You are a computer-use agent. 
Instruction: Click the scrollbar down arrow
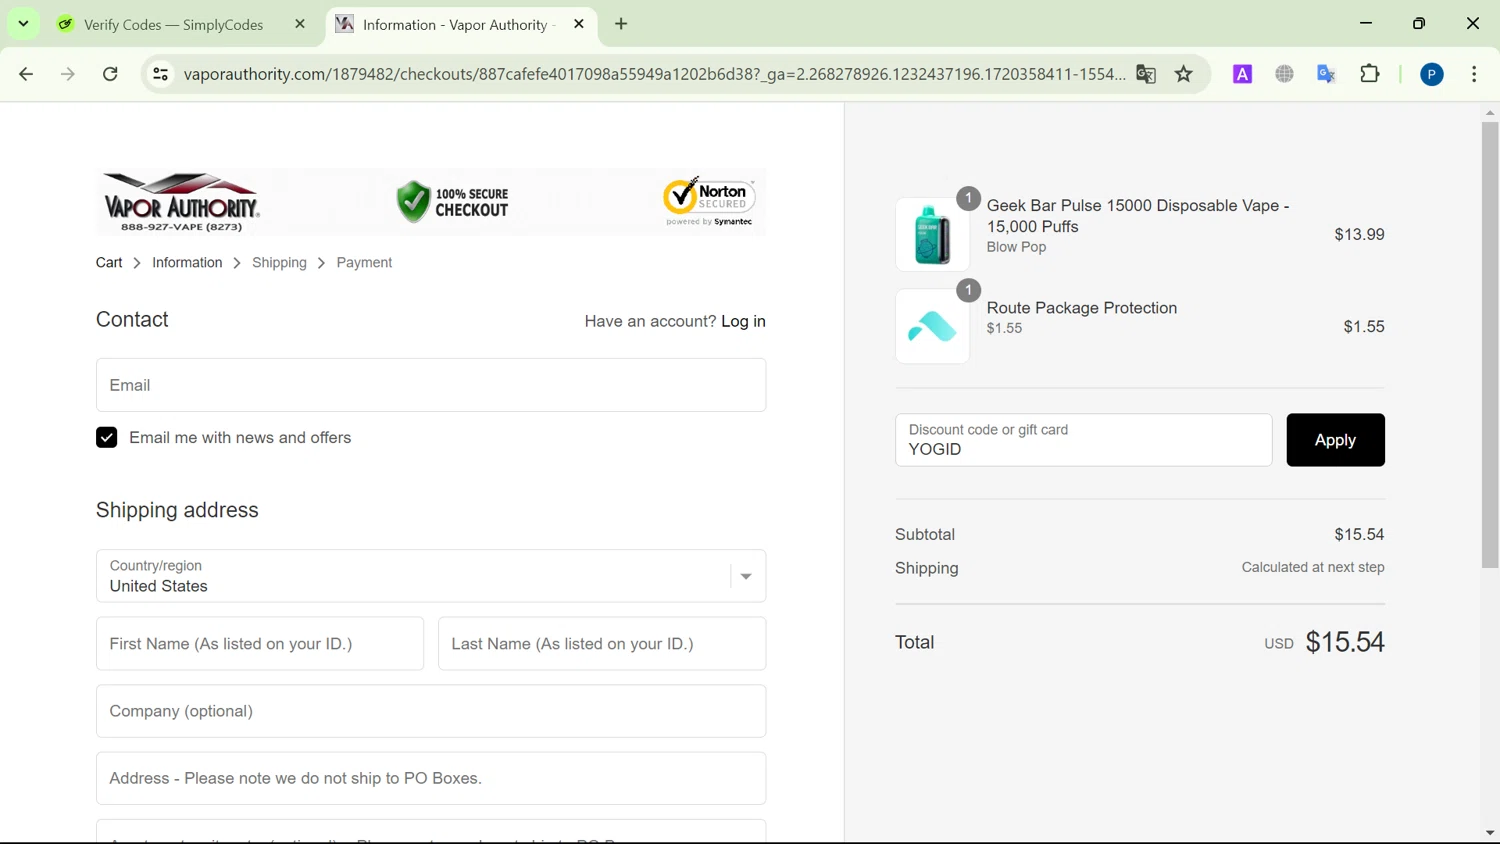click(1490, 833)
